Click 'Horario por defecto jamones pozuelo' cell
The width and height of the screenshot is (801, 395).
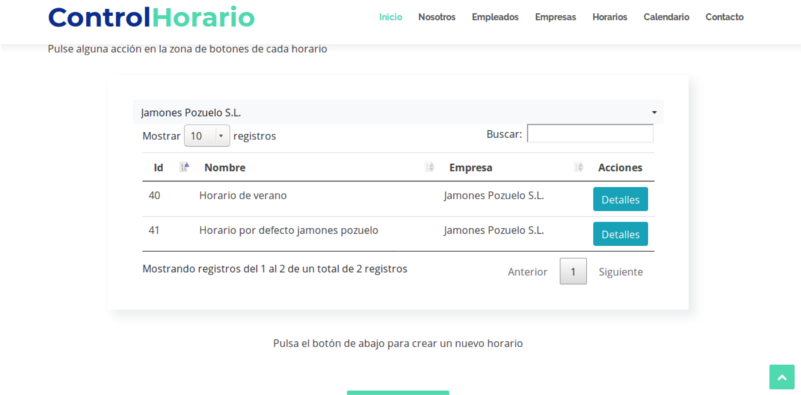[289, 230]
